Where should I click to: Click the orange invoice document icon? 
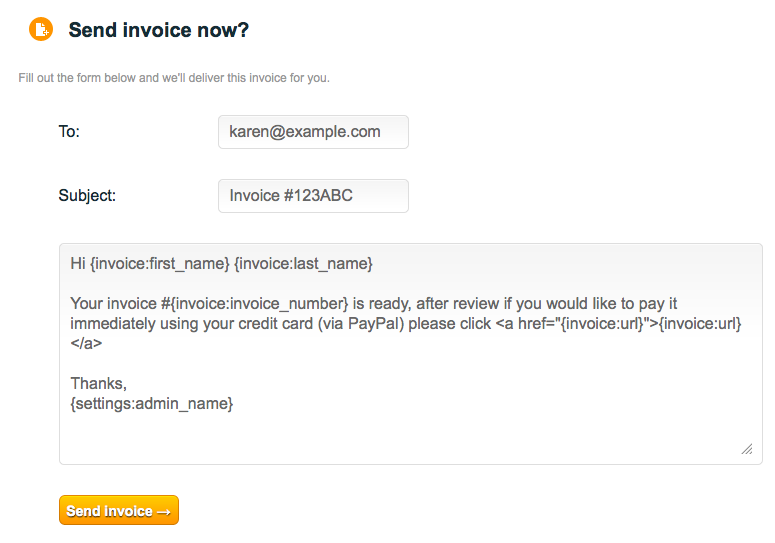(41, 29)
